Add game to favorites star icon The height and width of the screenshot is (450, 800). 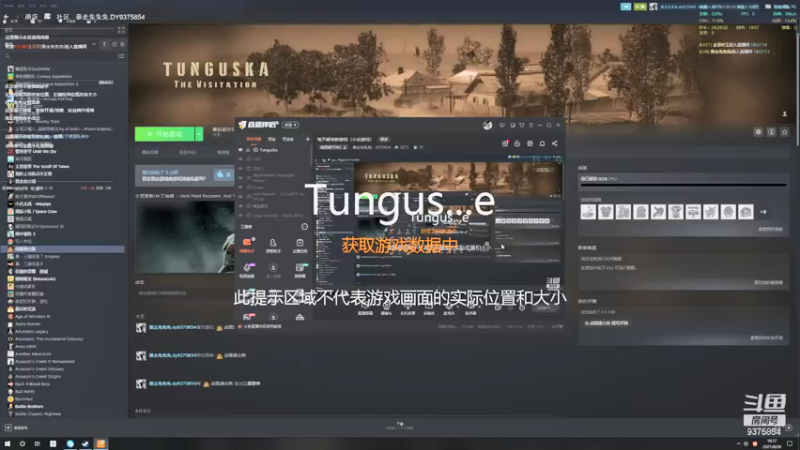(785, 132)
